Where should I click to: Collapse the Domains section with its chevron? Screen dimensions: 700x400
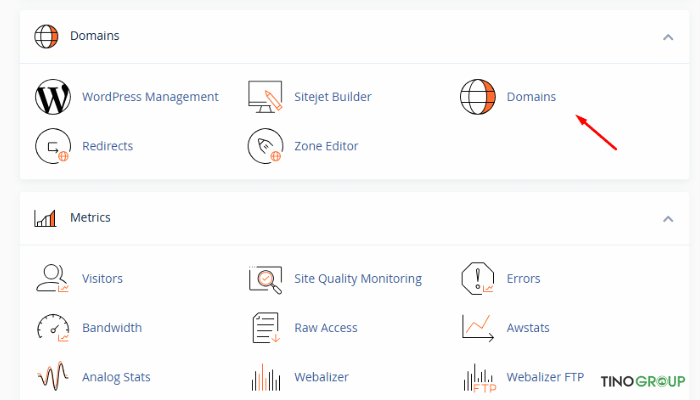tap(668, 37)
